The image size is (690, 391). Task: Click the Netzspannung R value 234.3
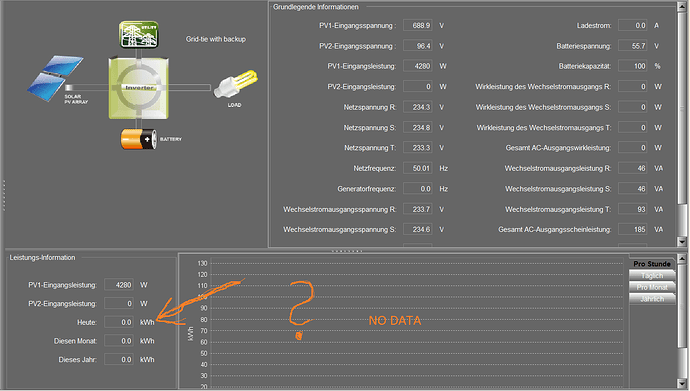[418, 107]
